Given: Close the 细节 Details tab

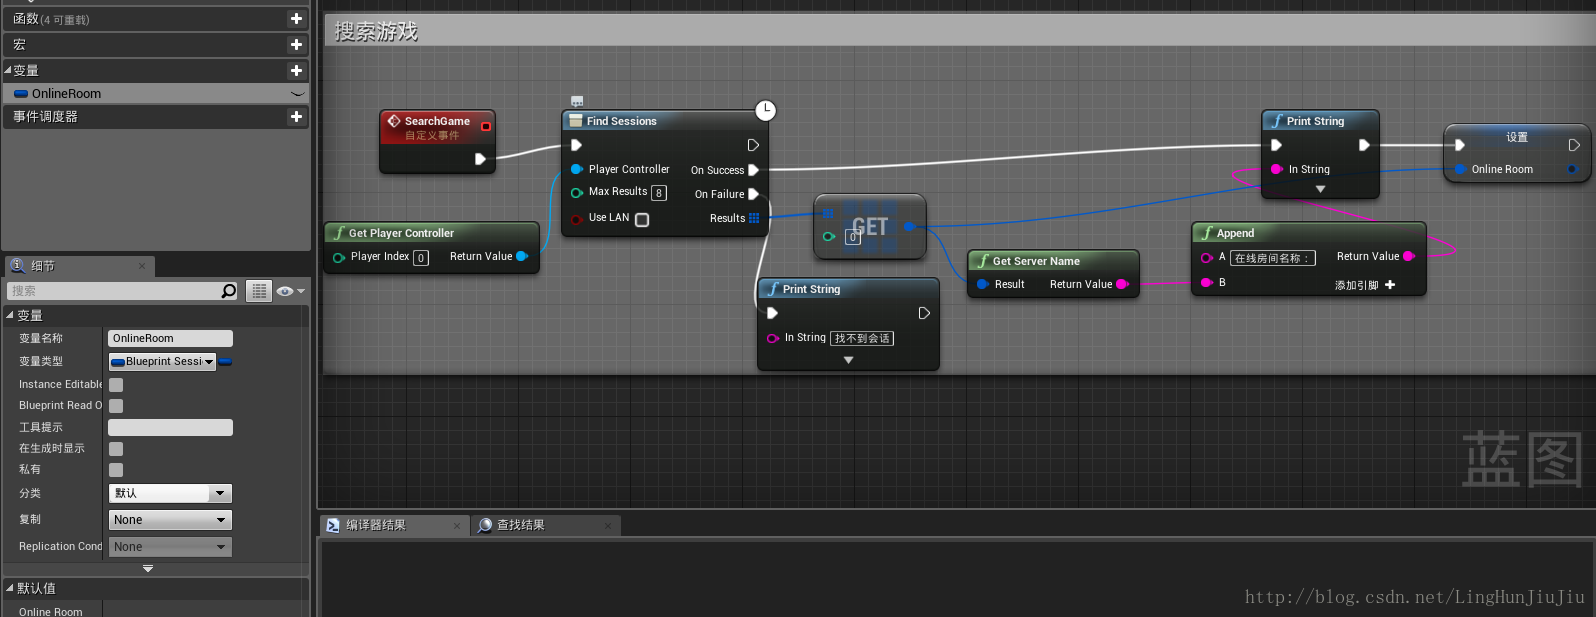Looking at the screenshot, I should (142, 266).
